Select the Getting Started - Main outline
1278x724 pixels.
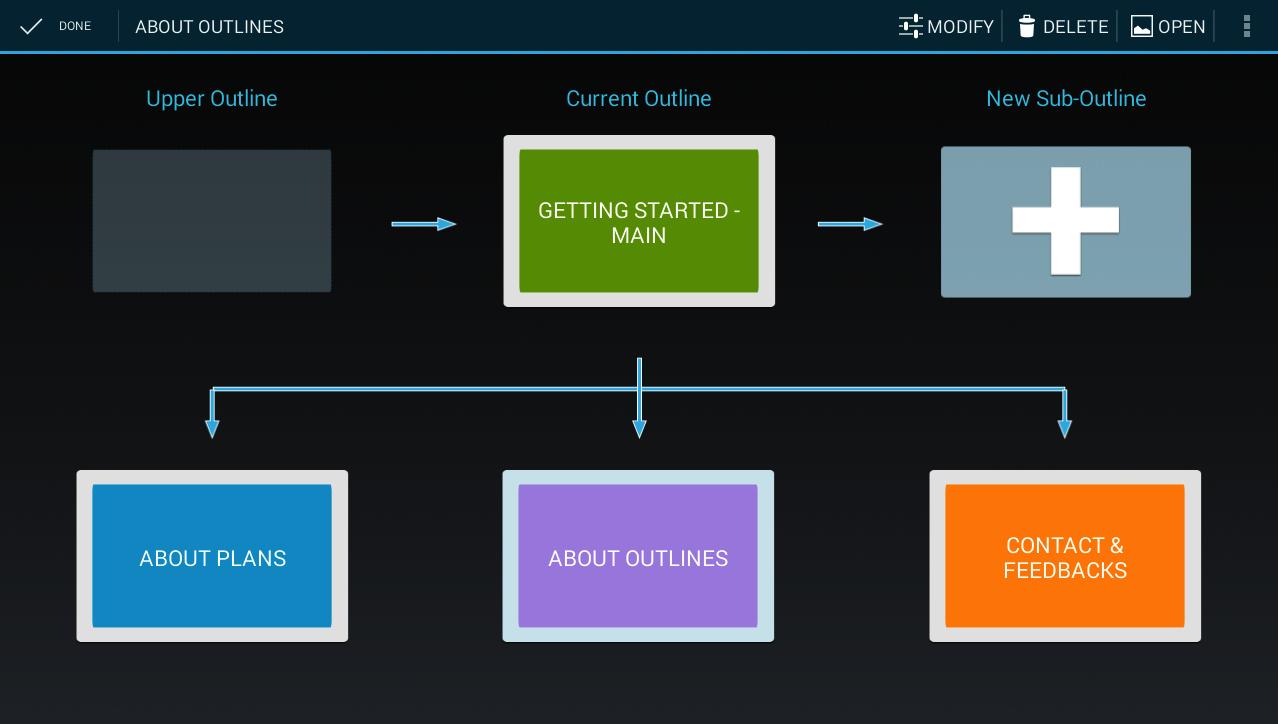(639, 221)
